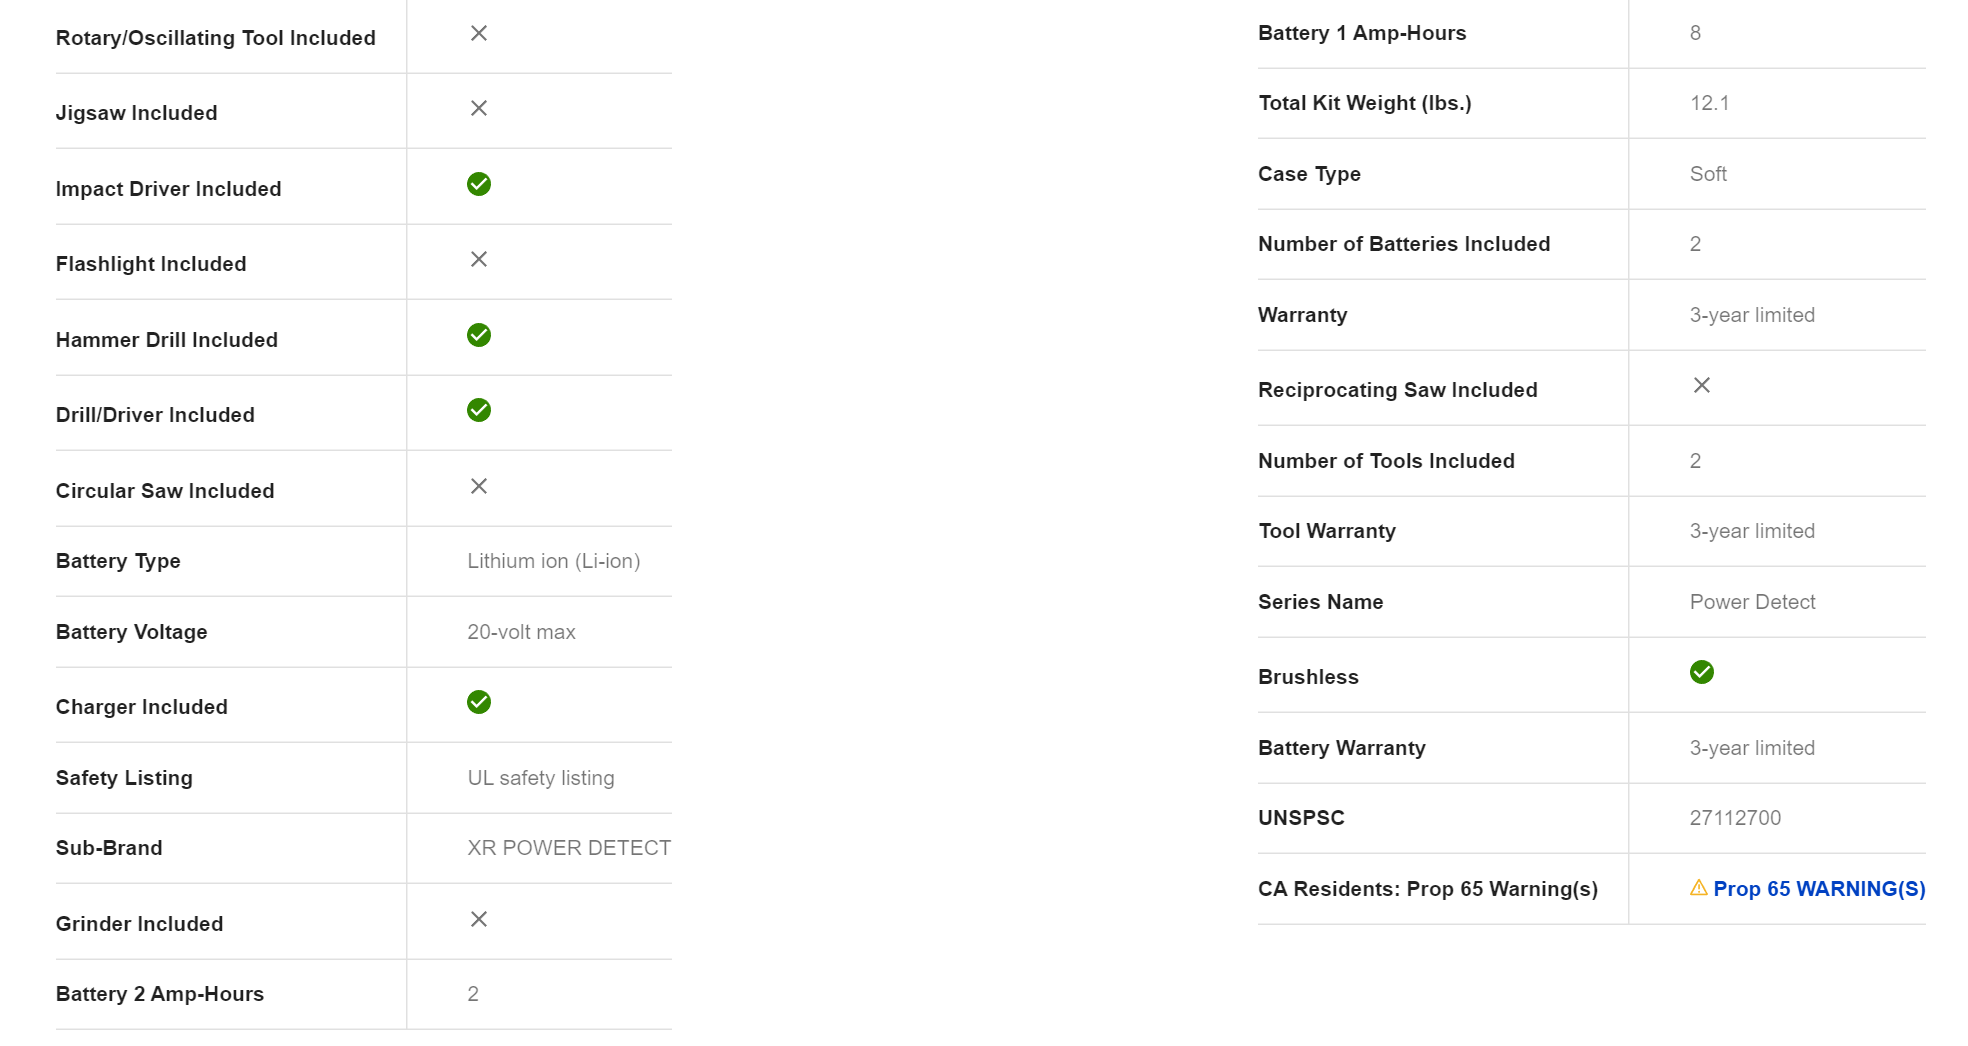Click the Lithium ion (Li-ion) battery type value
Viewport: 1968px width, 1046px height.
tap(553, 561)
